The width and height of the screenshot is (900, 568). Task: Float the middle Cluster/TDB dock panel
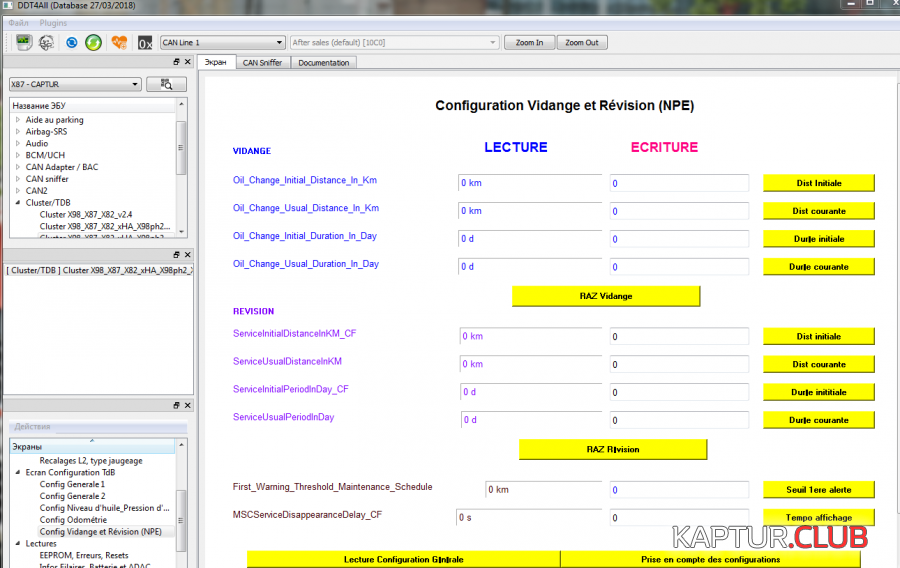tap(176, 254)
